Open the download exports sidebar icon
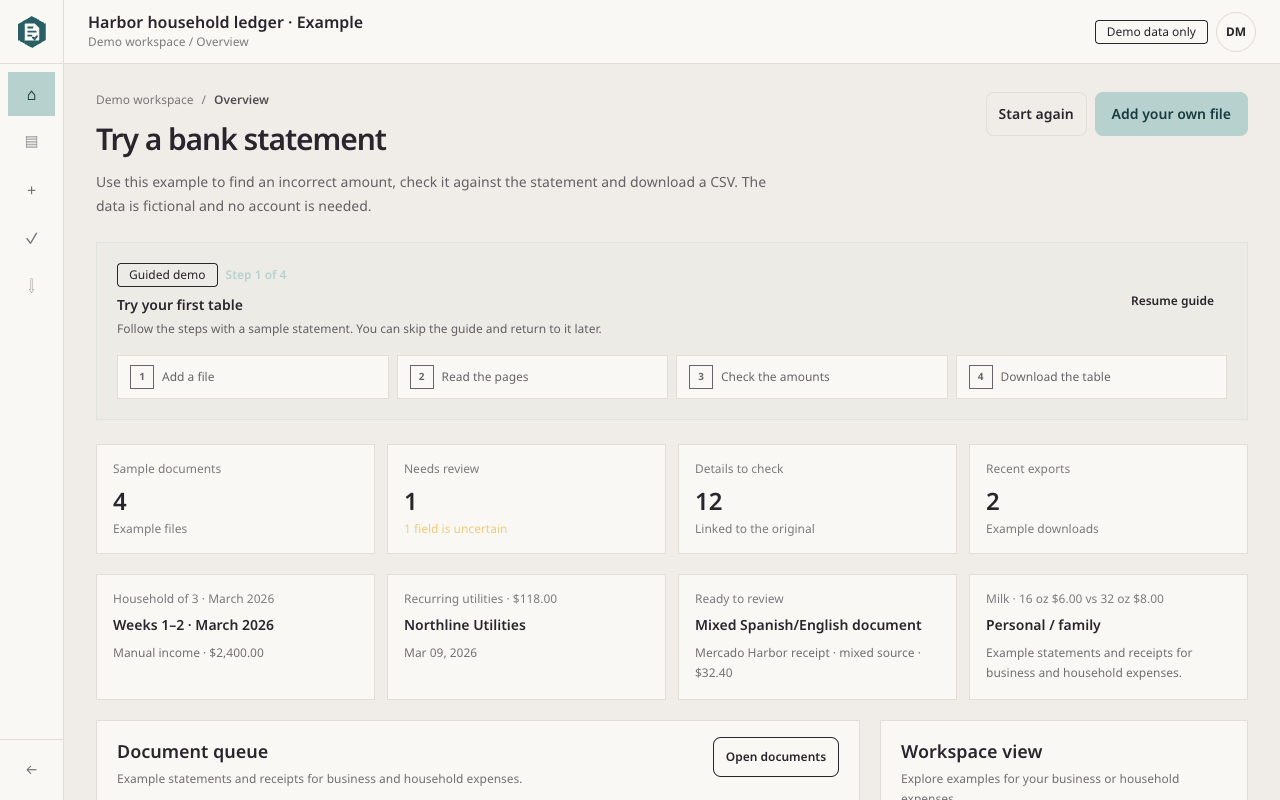The height and width of the screenshot is (800, 1280). click(x=32, y=286)
